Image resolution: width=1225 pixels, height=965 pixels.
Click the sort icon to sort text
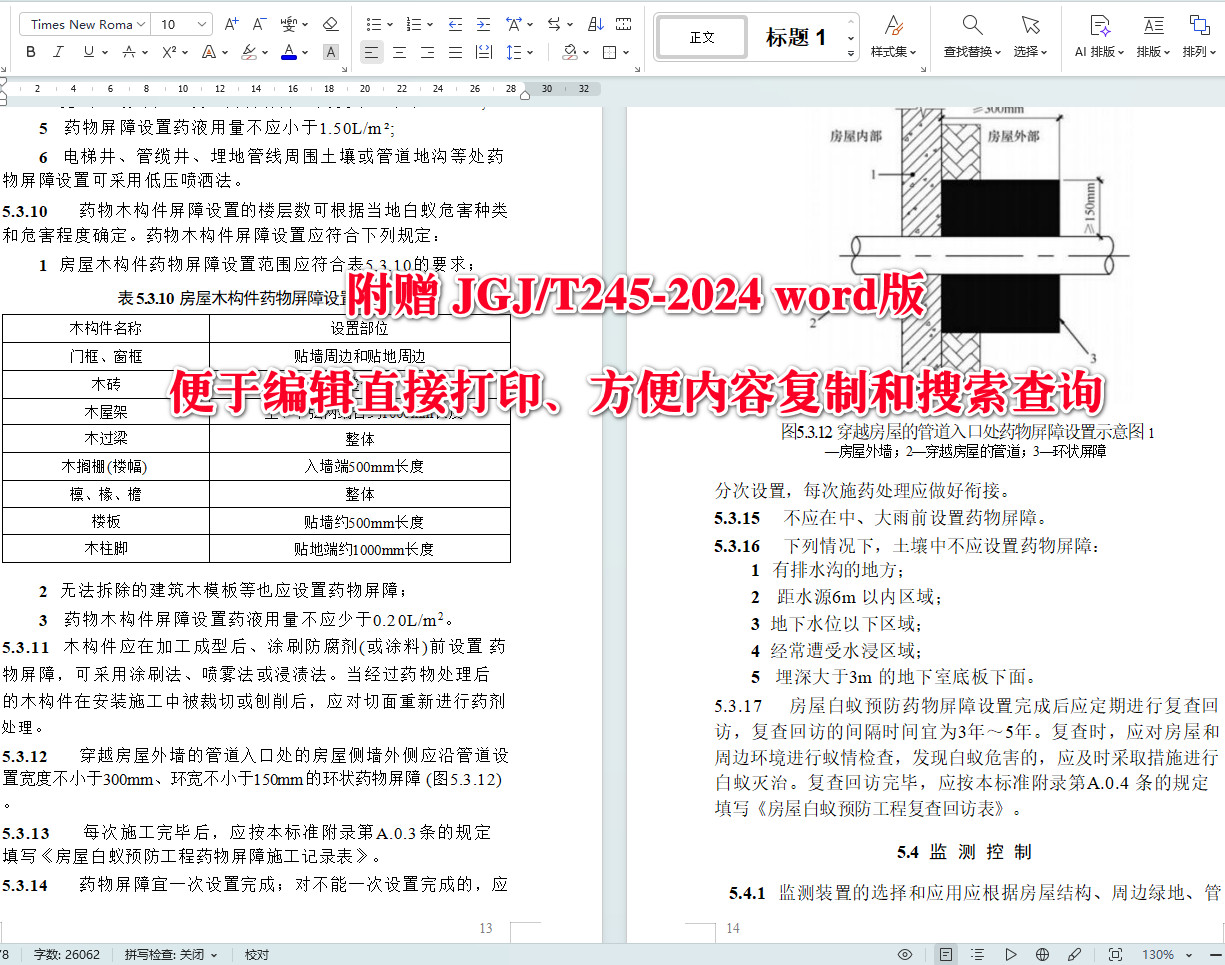[x=597, y=23]
